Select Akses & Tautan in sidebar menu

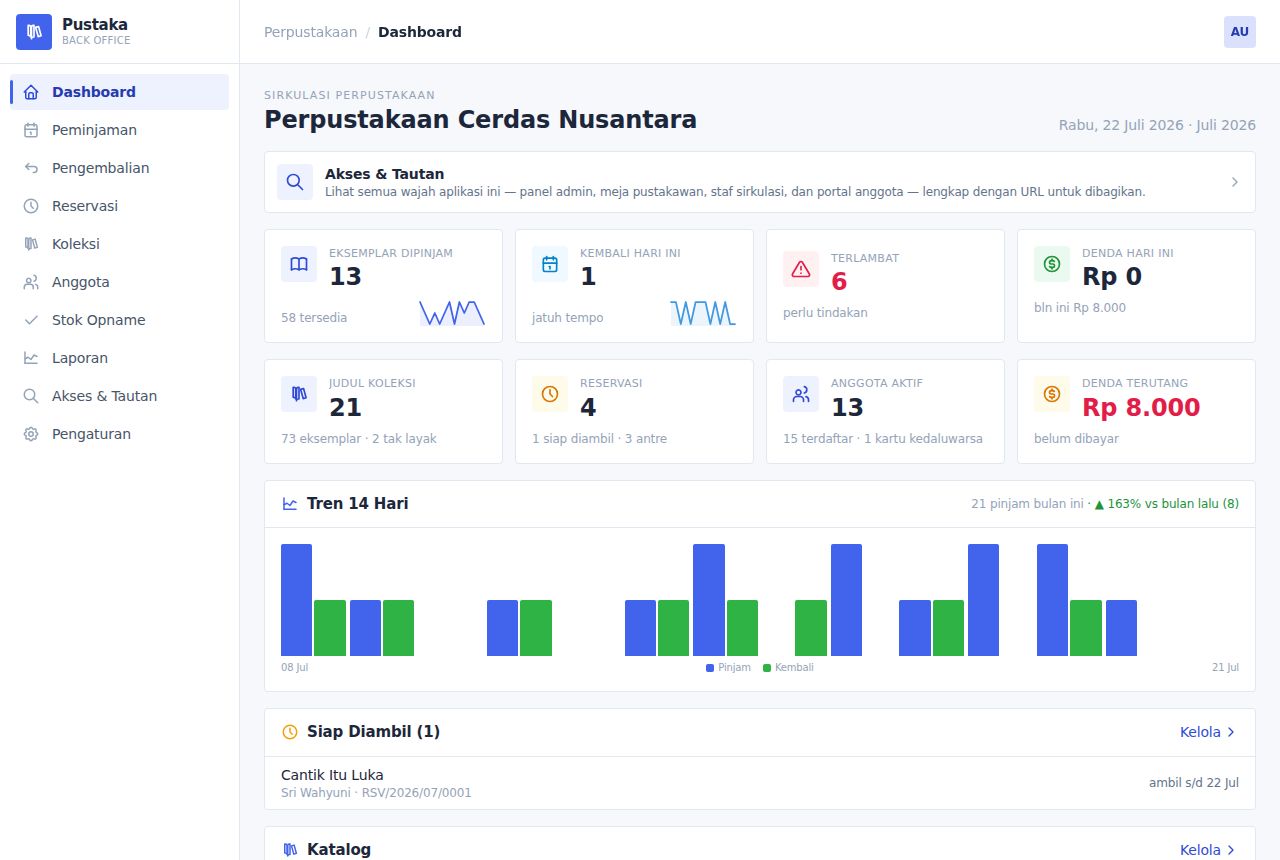point(119,396)
